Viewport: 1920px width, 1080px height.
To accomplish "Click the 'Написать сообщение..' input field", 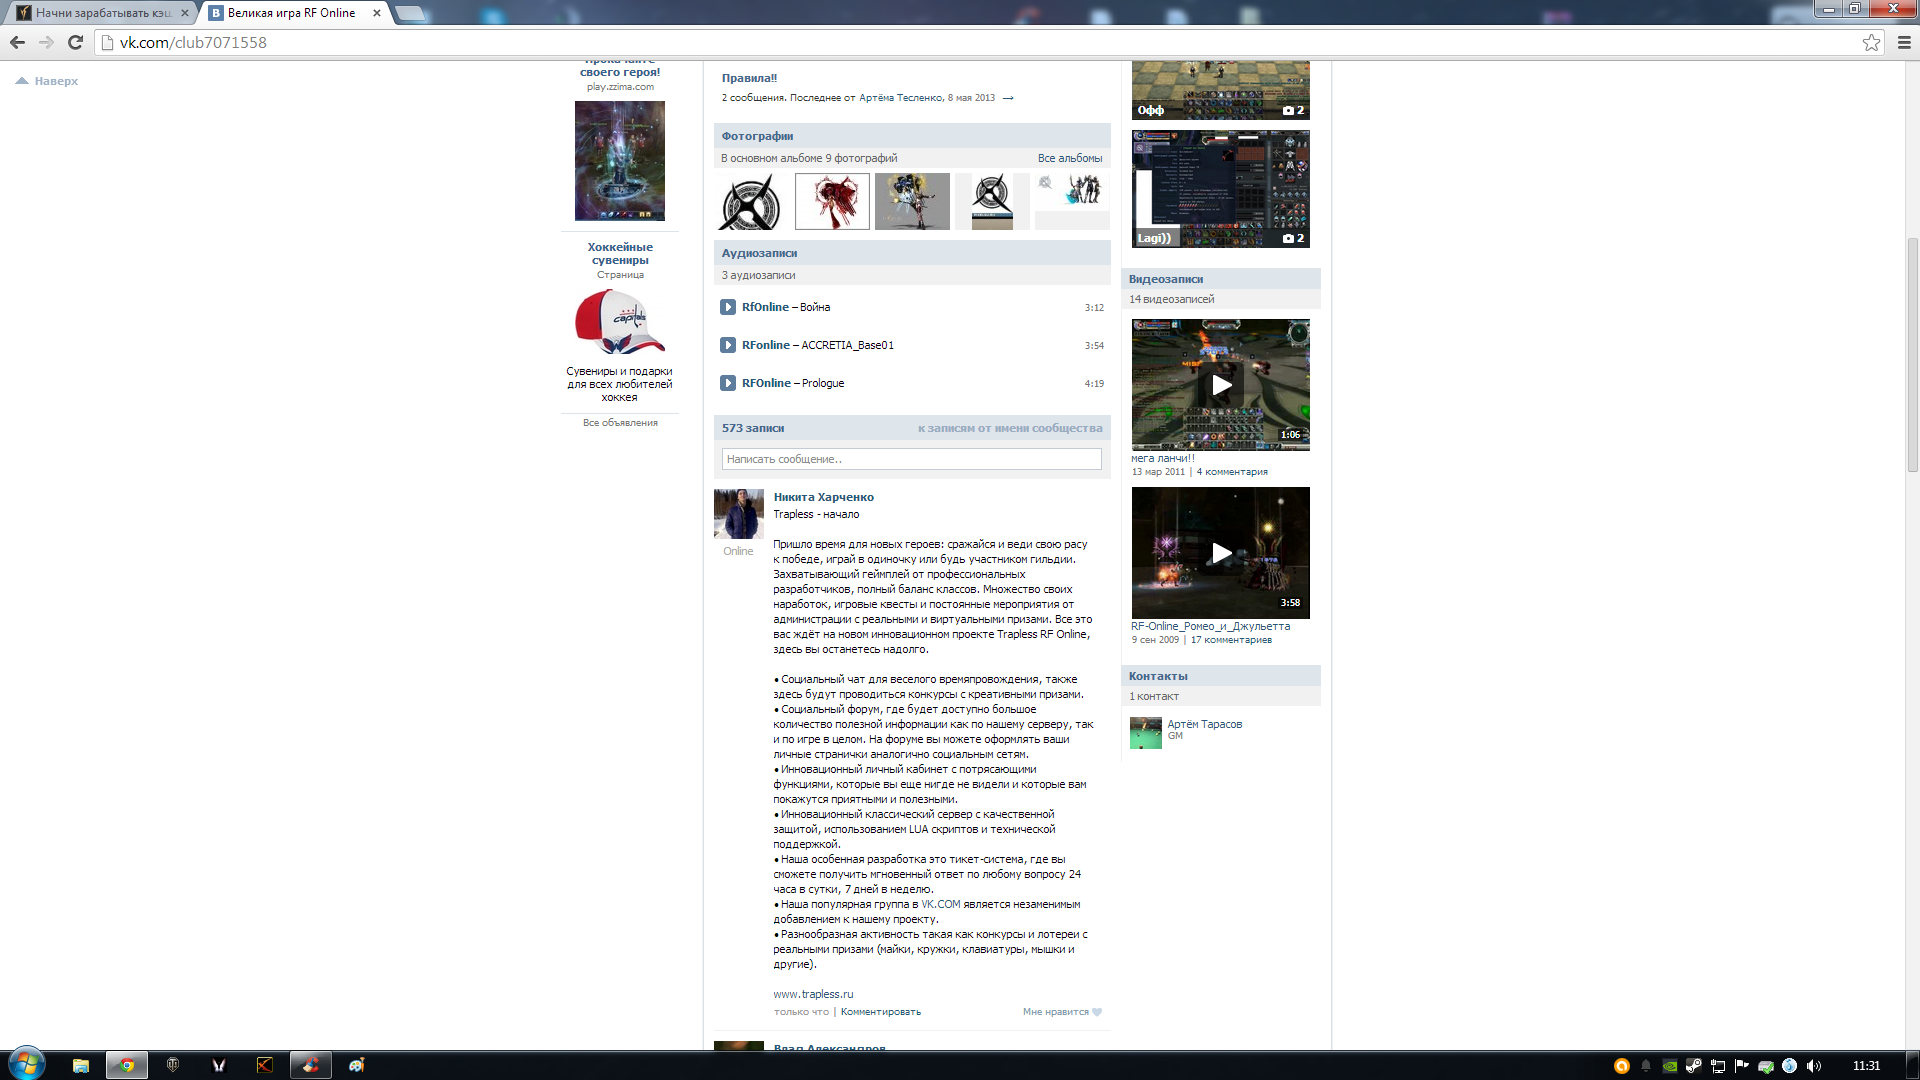I will 911,459.
